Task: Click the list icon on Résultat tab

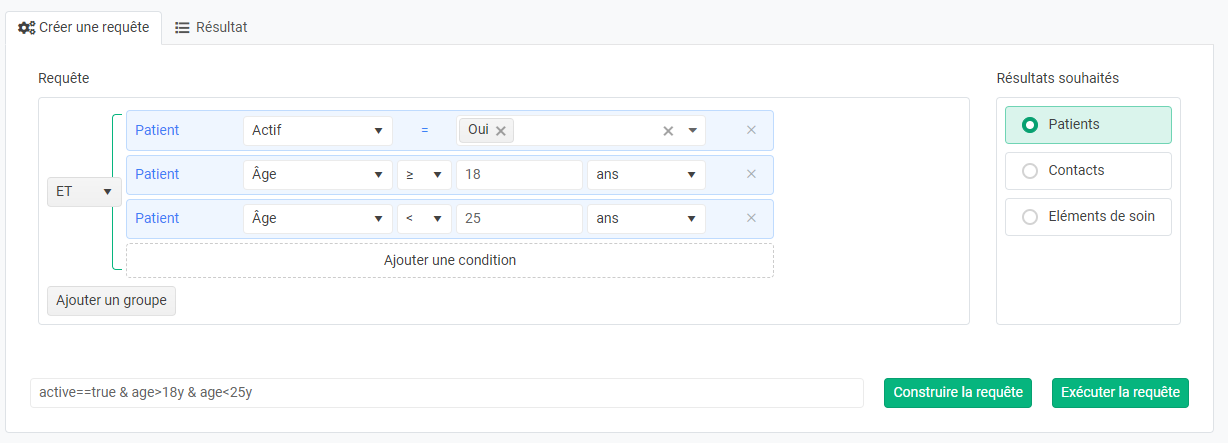Action: [182, 27]
